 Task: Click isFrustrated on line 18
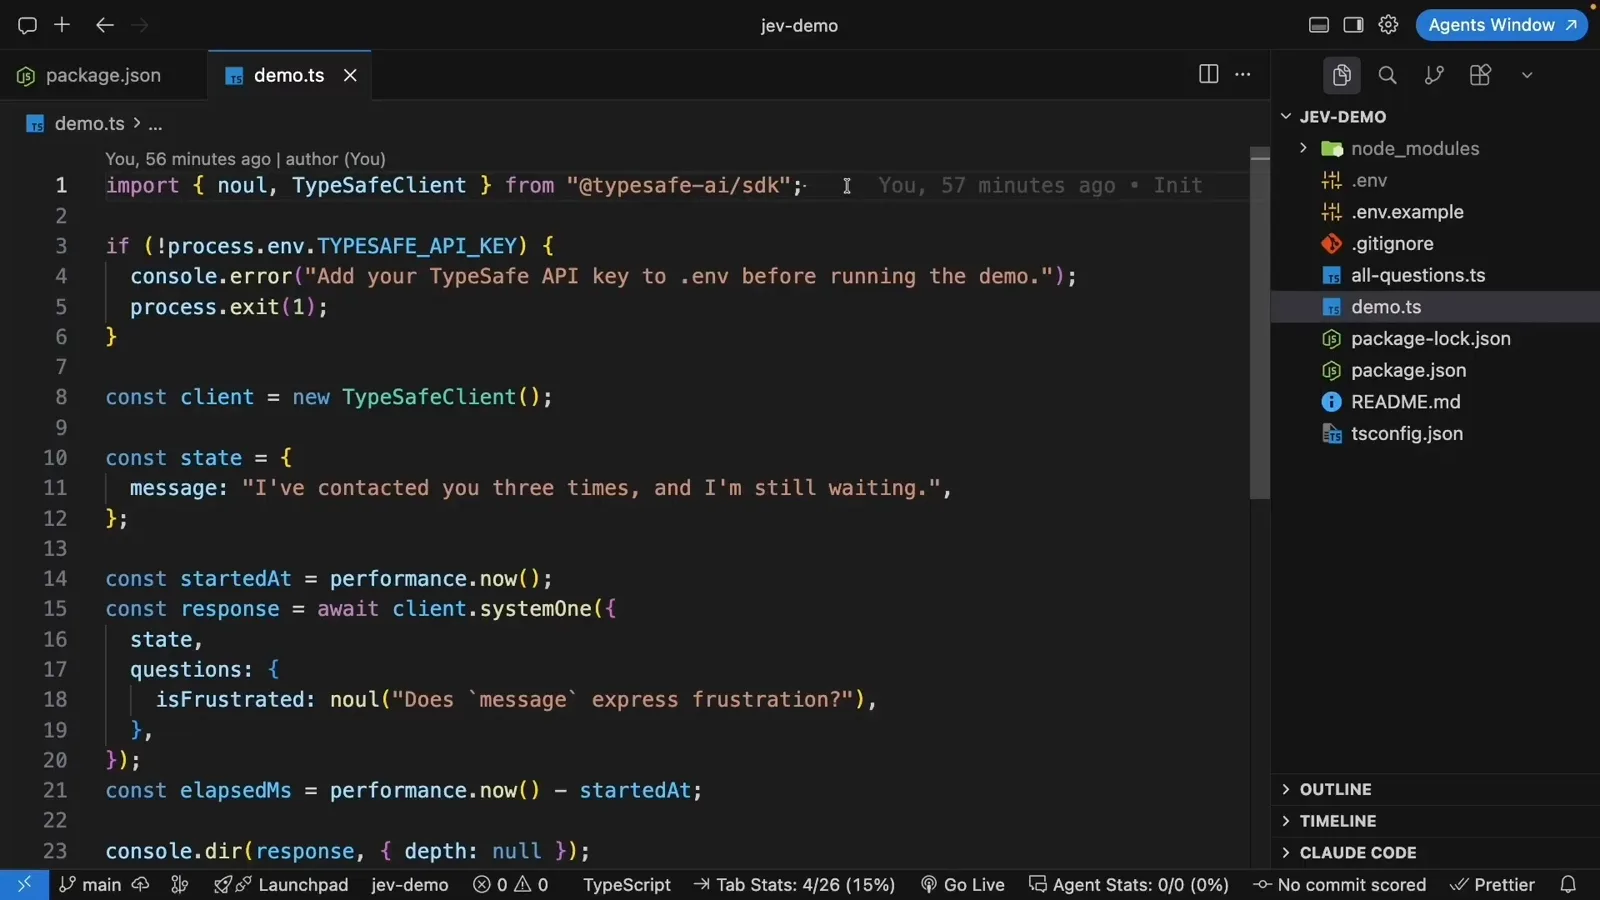[x=229, y=700]
